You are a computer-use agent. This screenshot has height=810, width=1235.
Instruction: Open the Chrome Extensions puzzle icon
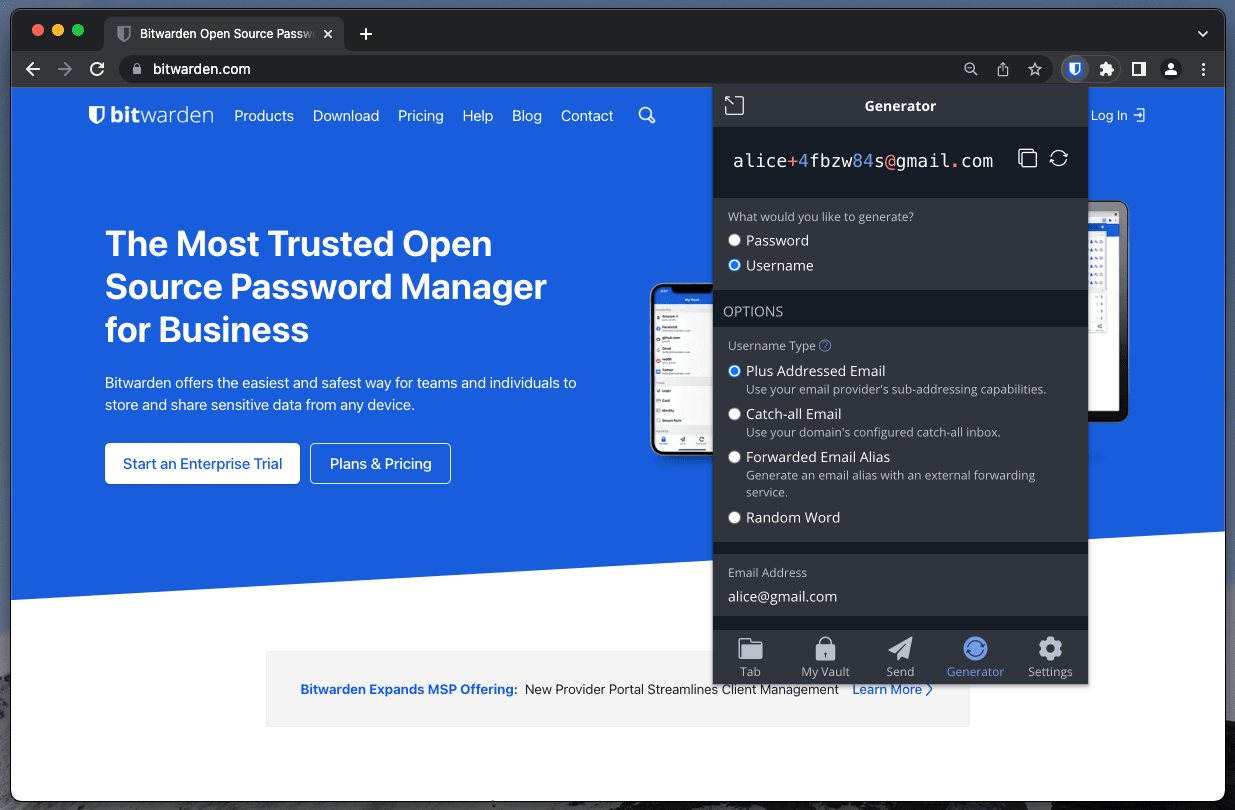click(1107, 69)
